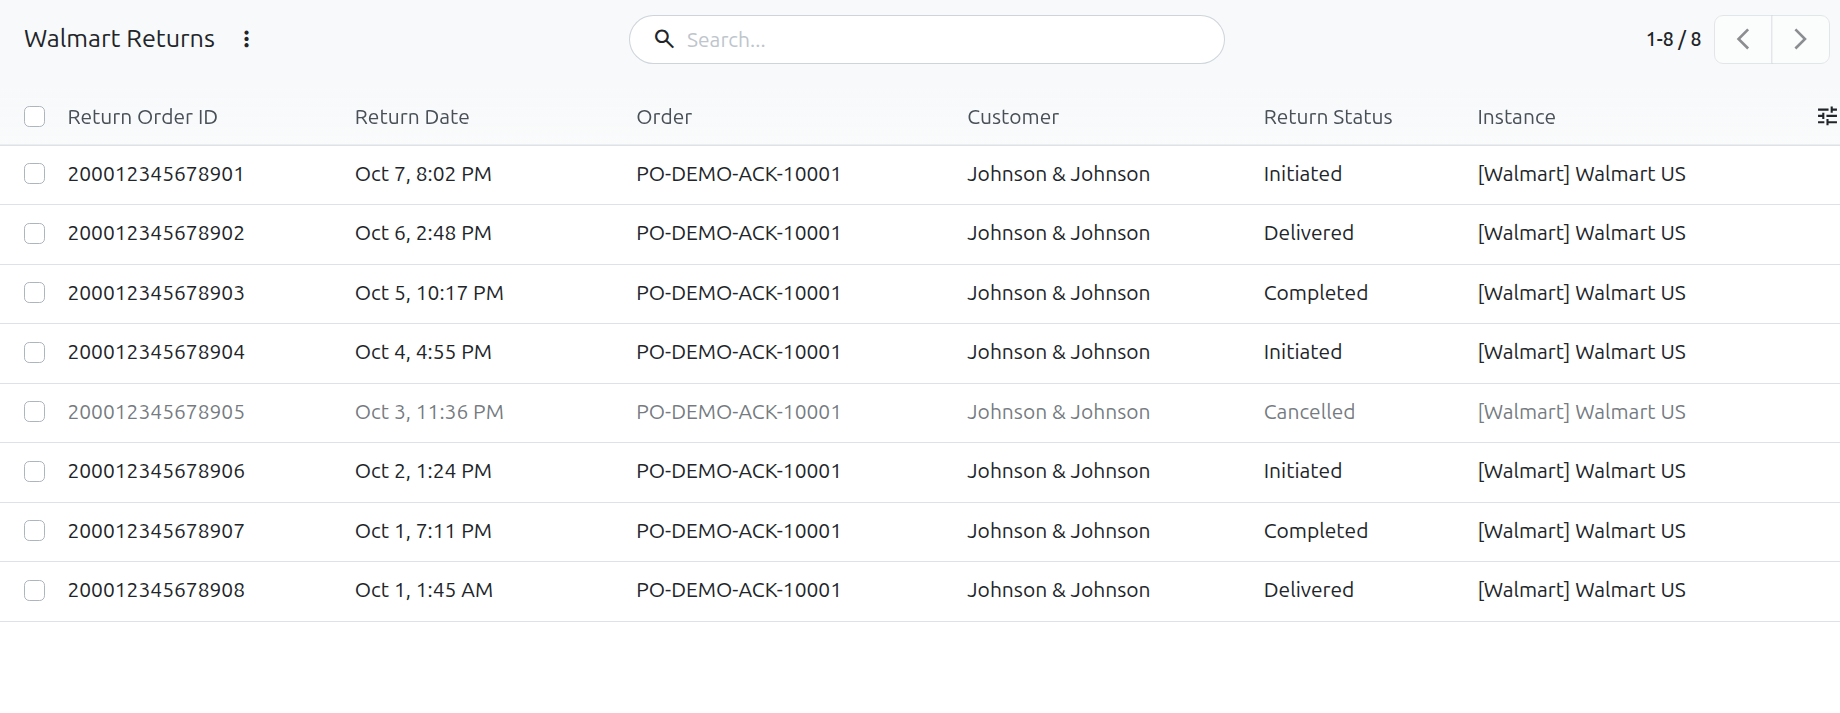Select checkbox for return 200012345678908
1840x713 pixels.
click(35, 590)
